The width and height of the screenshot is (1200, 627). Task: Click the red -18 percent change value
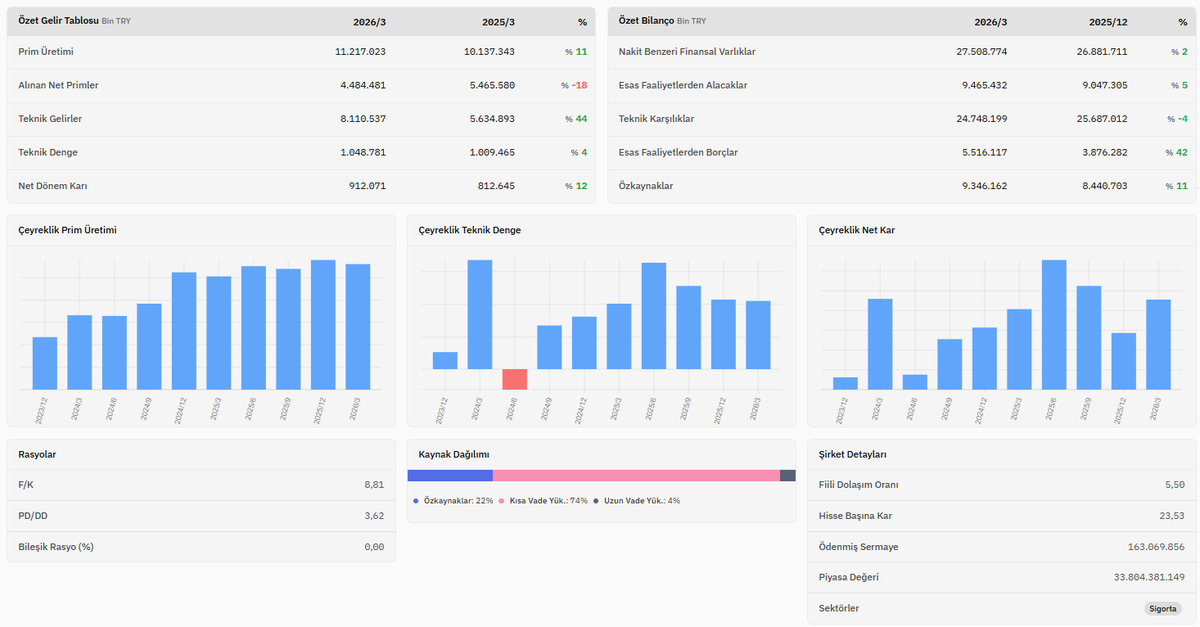pos(579,85)
